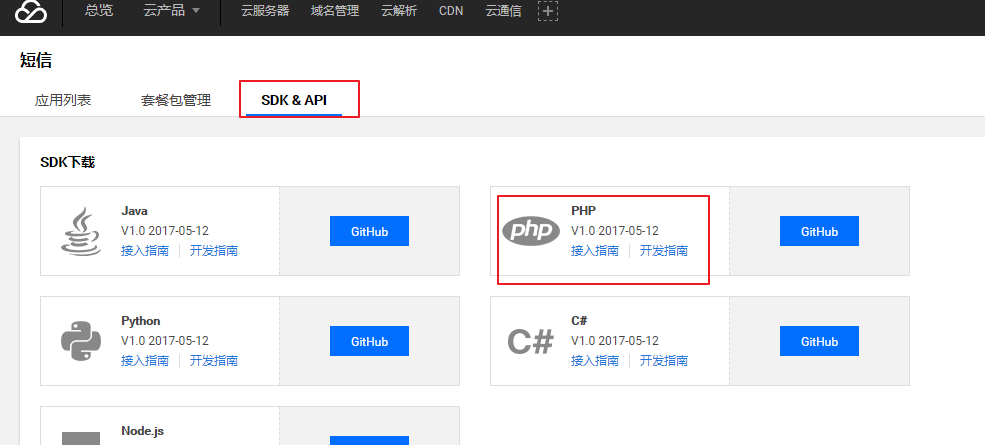Go to 域名管理
Viewport: 985px width, 445px height.
point(335,11)
